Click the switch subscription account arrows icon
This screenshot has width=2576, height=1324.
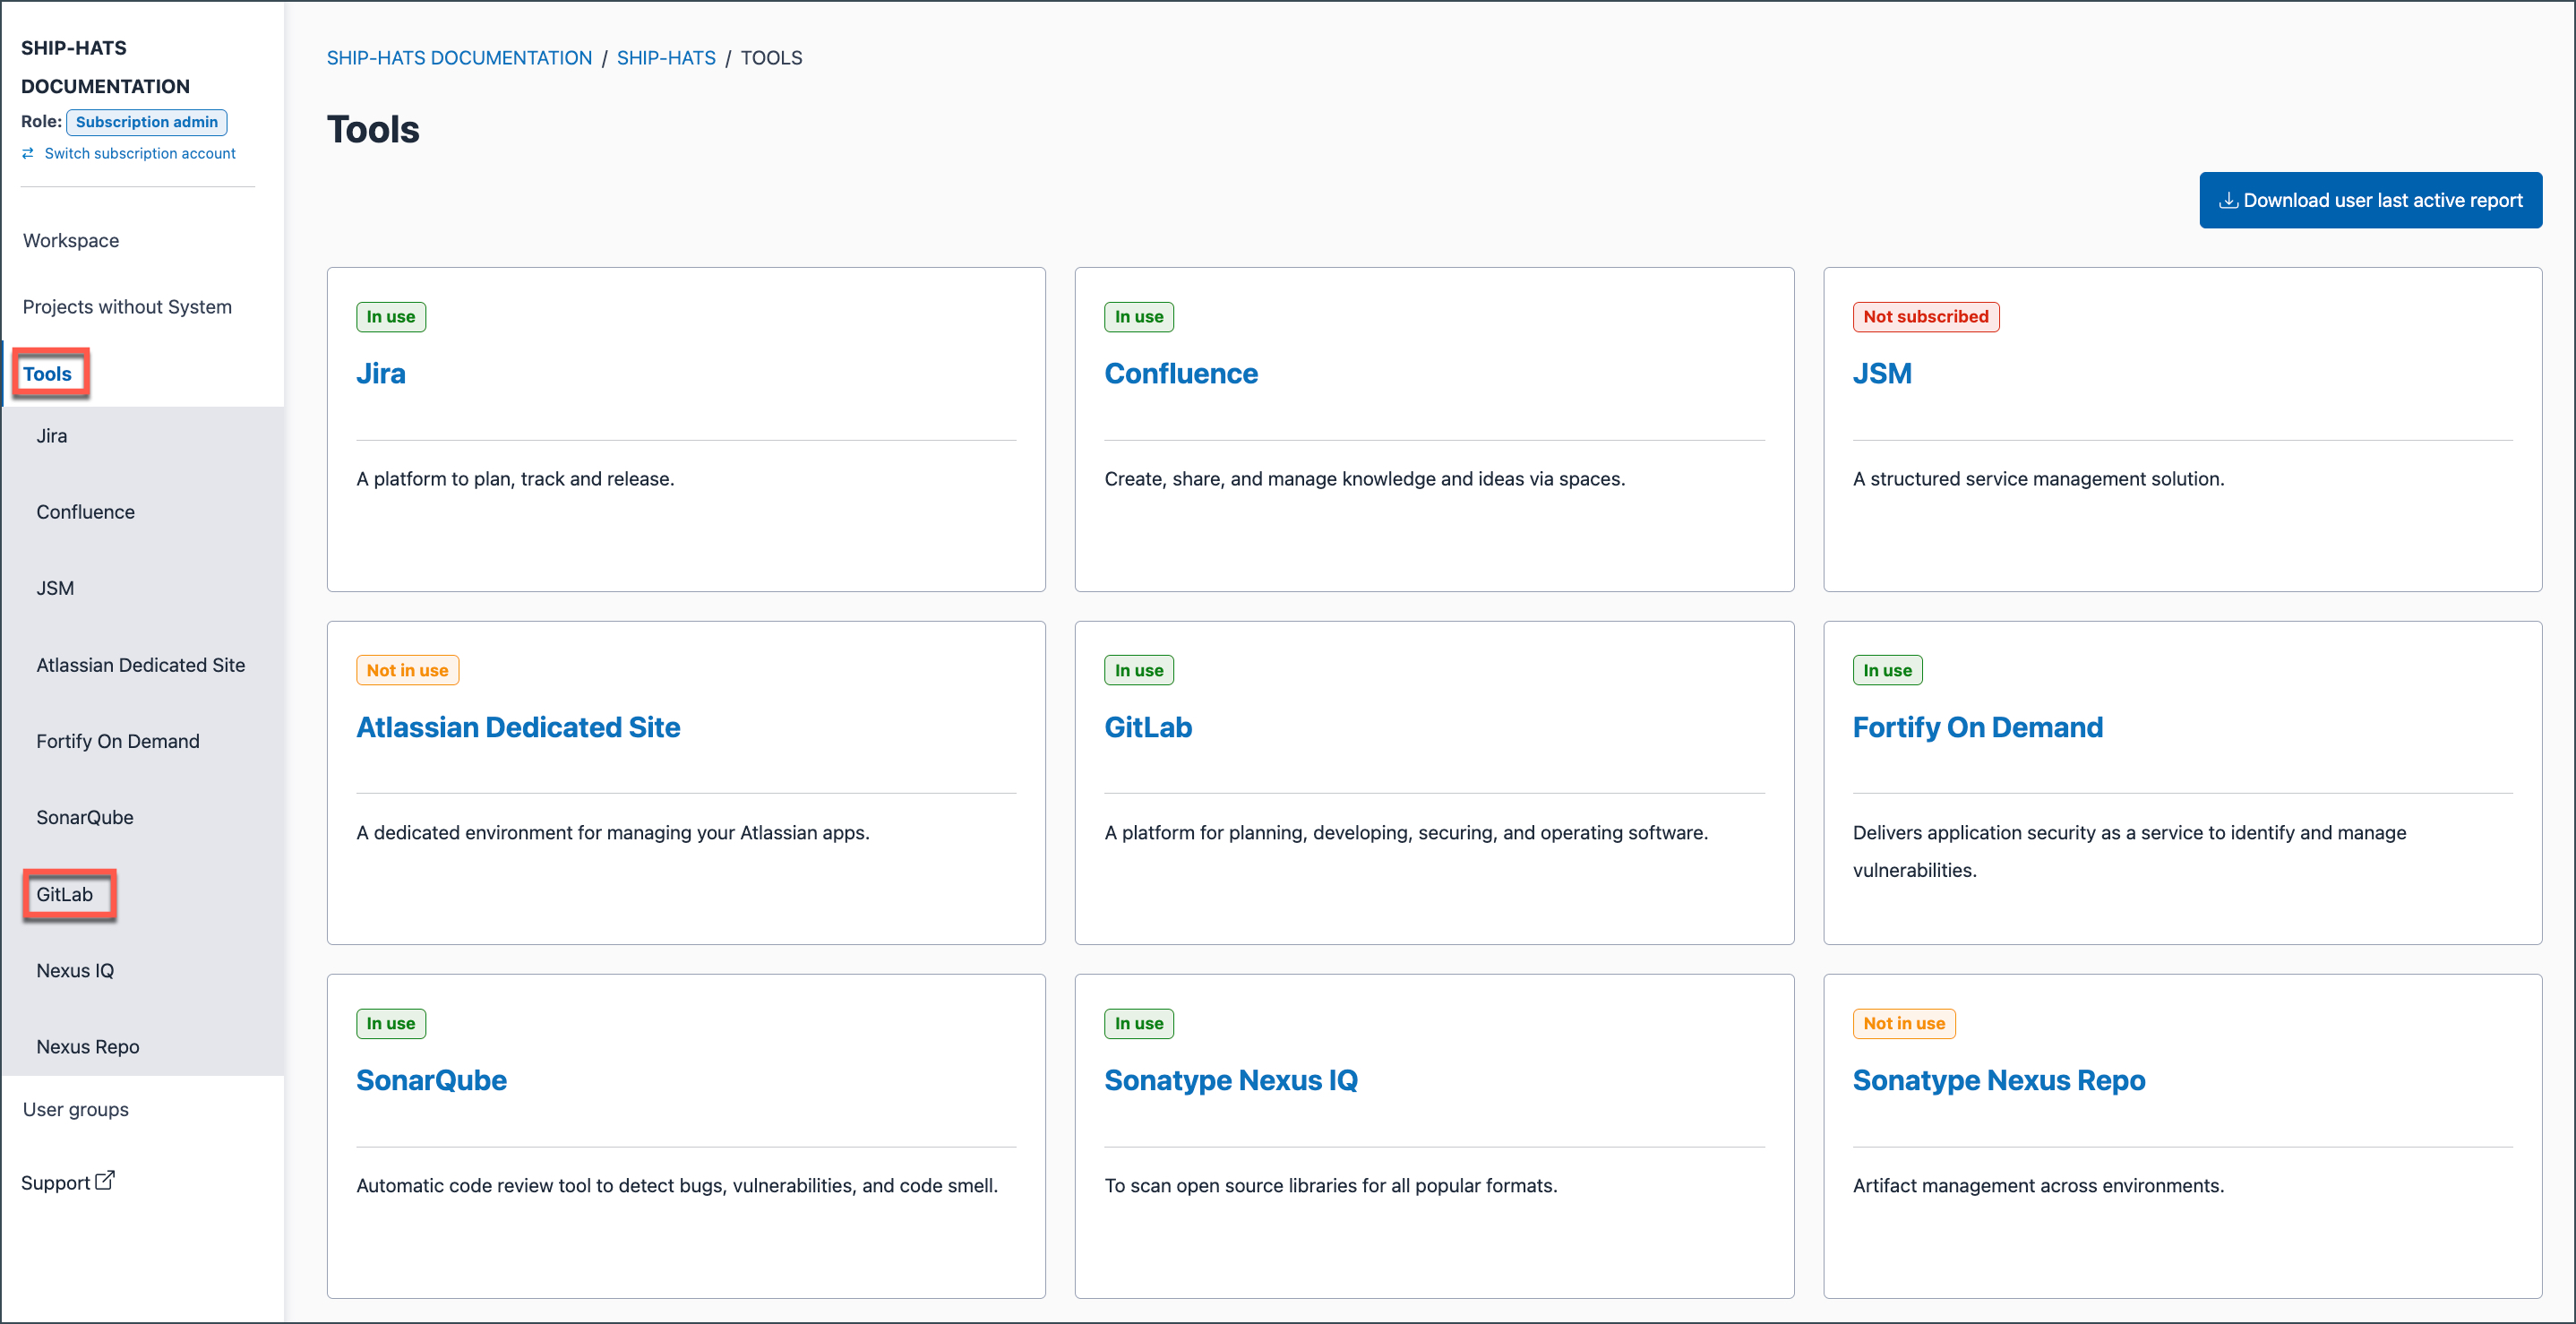[x=28, y=153]
